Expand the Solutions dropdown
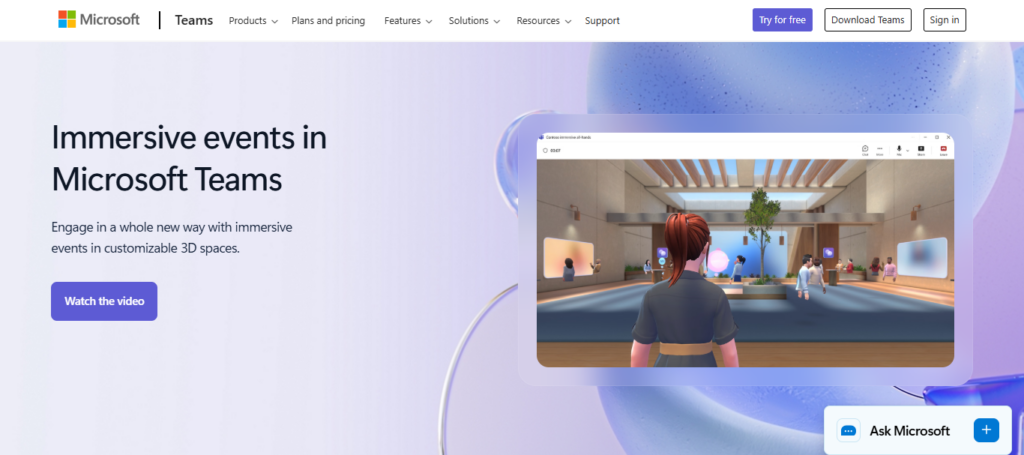The width and height of the screenshot is (1024, 455). coord(475,21)
